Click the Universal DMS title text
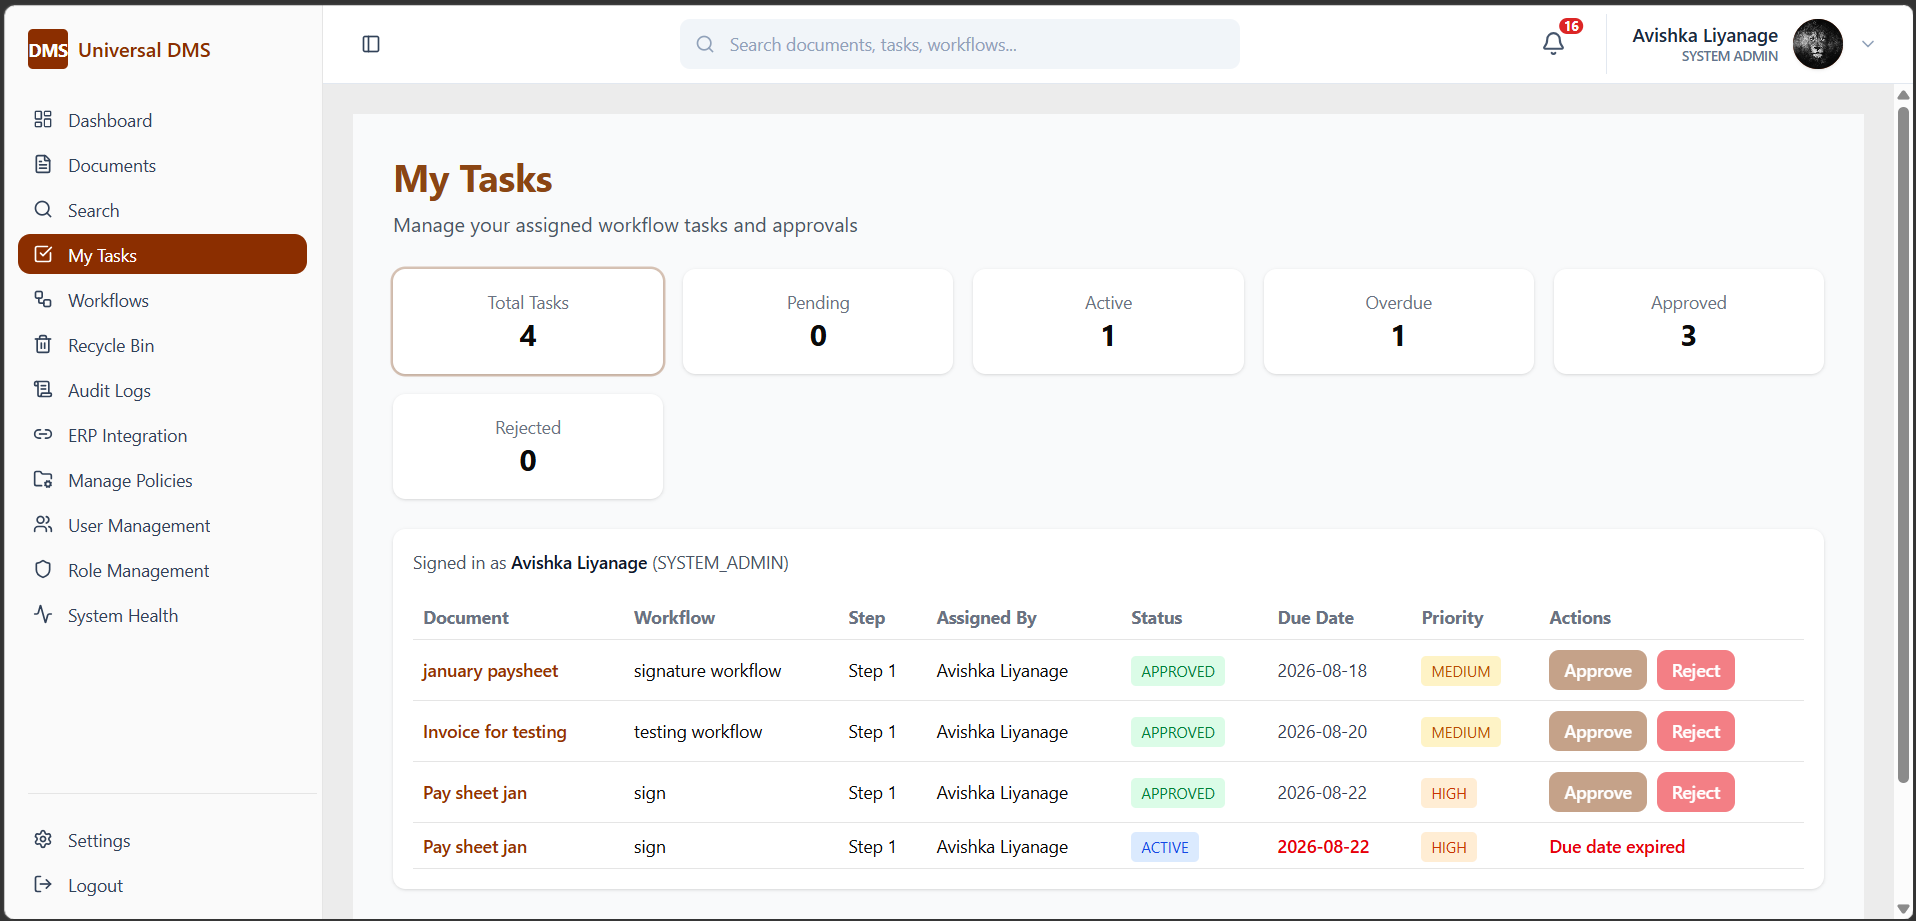The width and height of the screenshot is (1916, 921). [144, 50]
